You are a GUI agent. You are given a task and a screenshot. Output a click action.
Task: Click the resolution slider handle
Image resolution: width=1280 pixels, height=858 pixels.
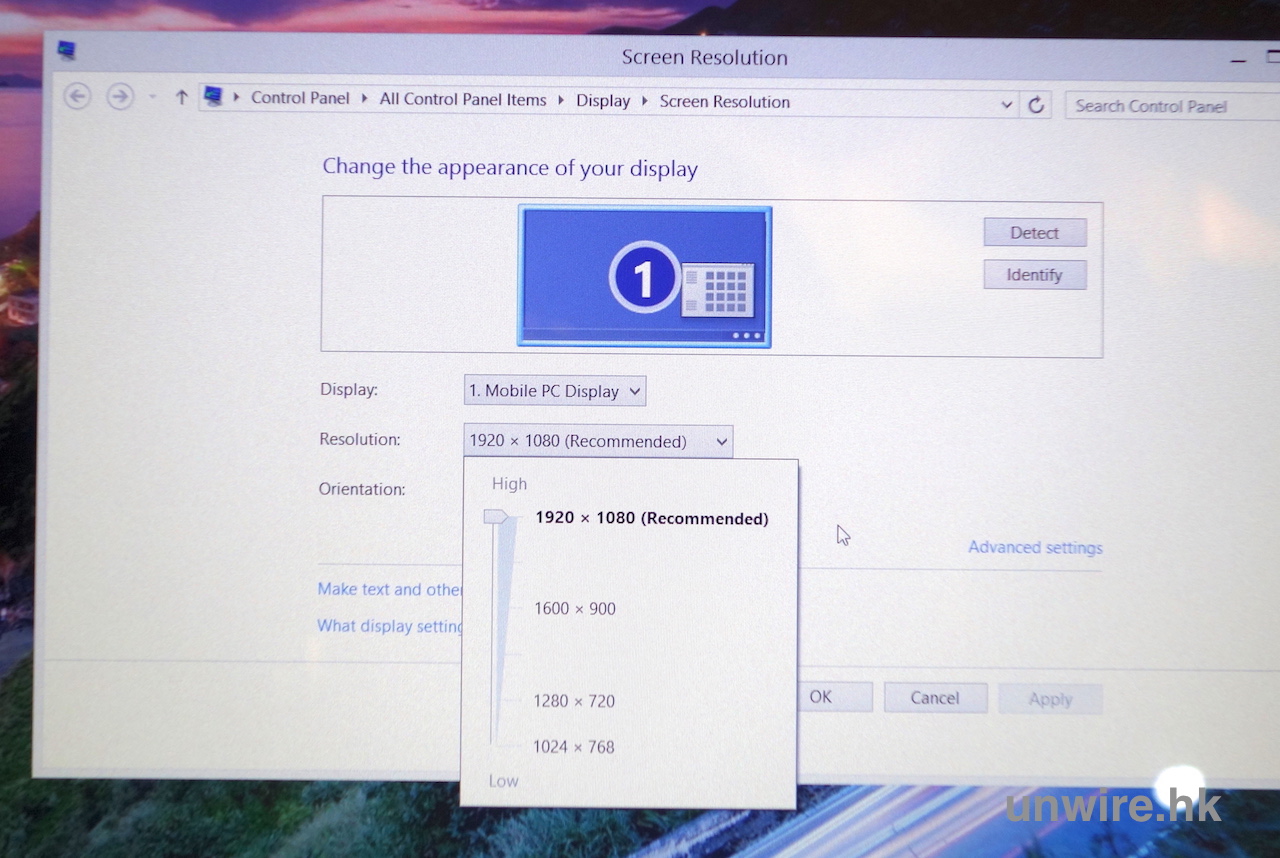[x=497, y=517]
